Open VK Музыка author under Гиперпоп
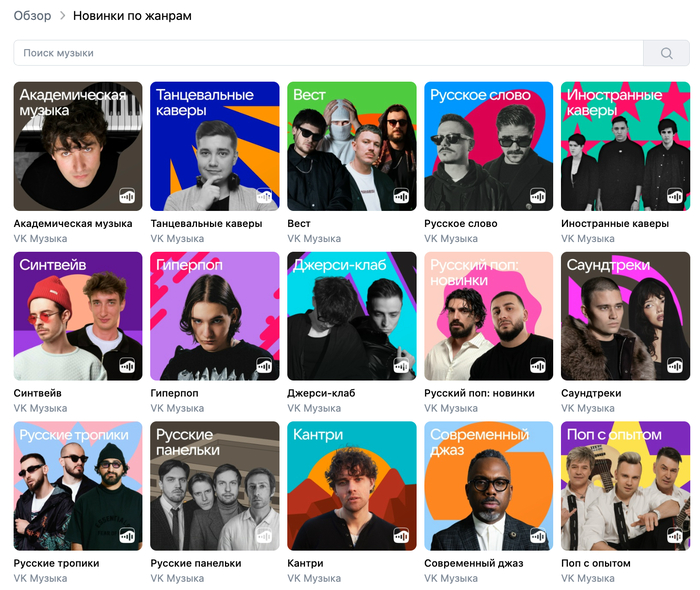The image size is (700, 590). [x=176, y=408]
